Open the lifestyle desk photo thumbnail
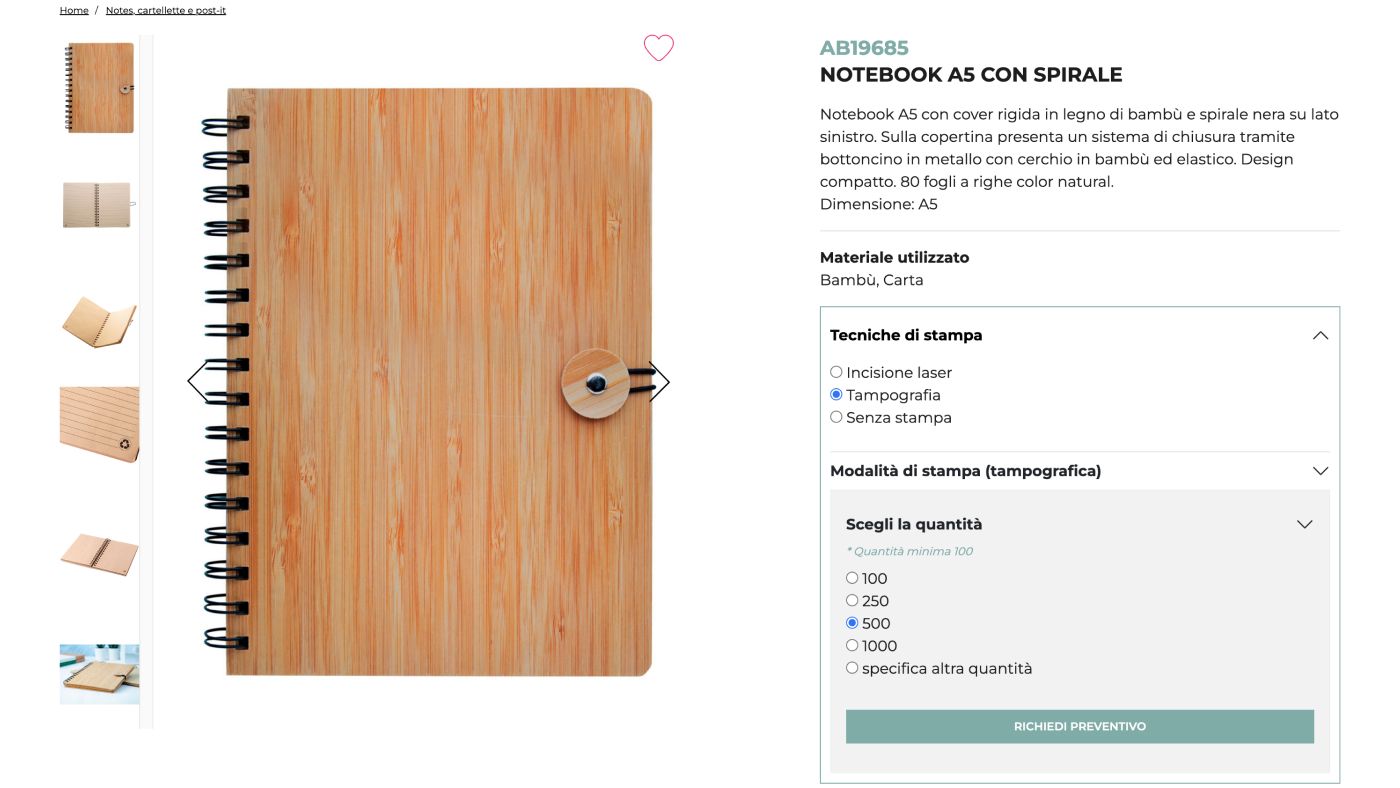The width and height of the screenshot is (1400, 788). (99, 674)
